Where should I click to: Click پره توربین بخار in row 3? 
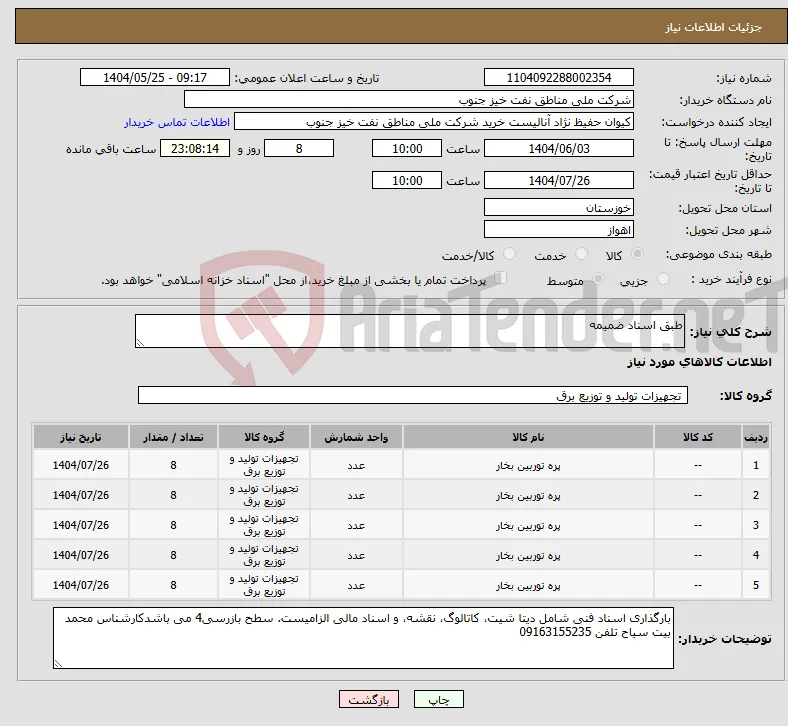pos(528,526)
